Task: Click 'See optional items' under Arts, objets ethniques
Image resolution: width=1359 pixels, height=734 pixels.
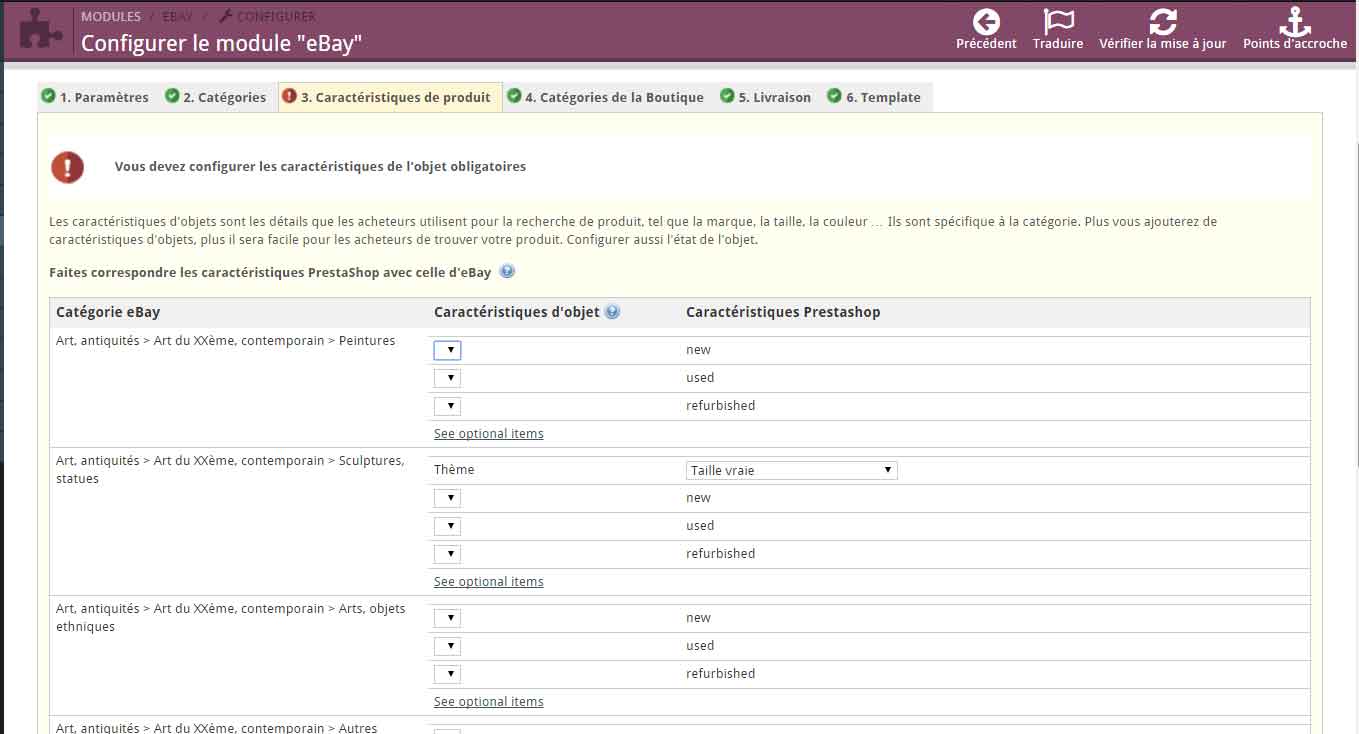Action: [x=489, y=702]
